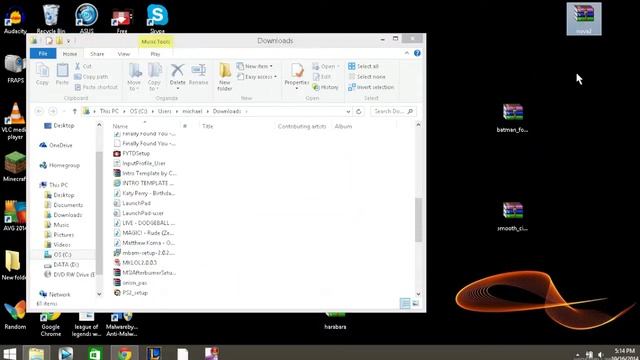This screenshot has height=360, width=640.
Task: Click Copy path in the ribbon
Action: 91,77
